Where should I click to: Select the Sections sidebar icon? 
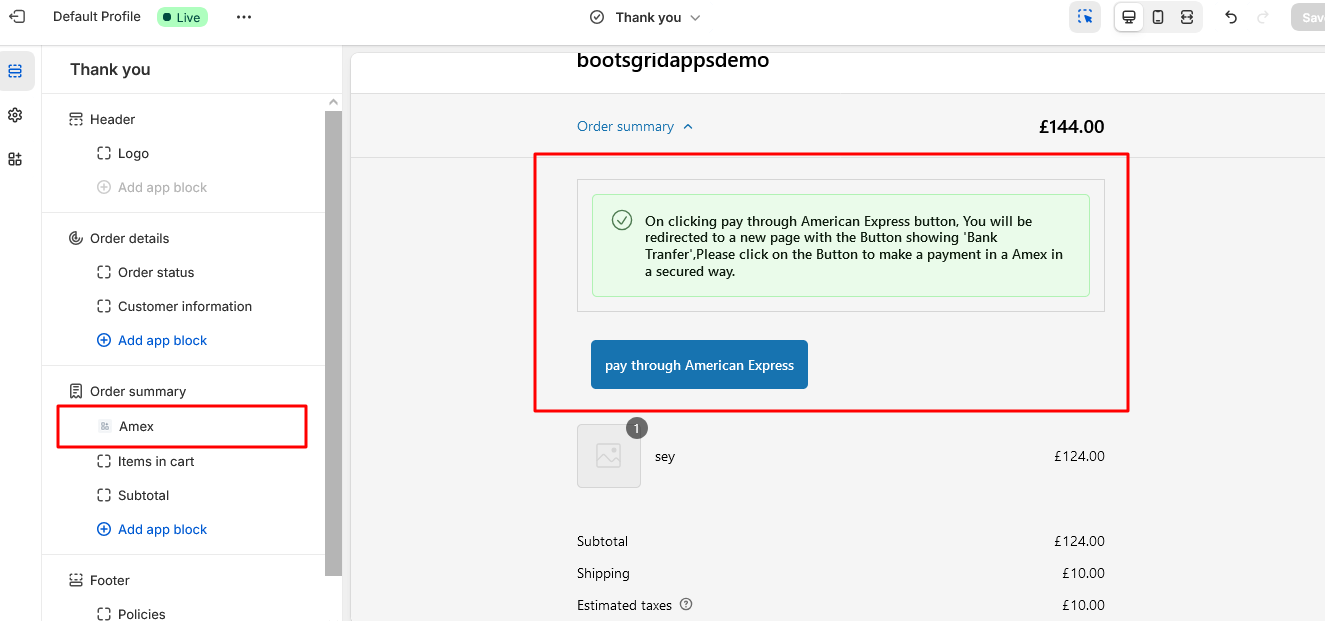click(x=15, y=71)
